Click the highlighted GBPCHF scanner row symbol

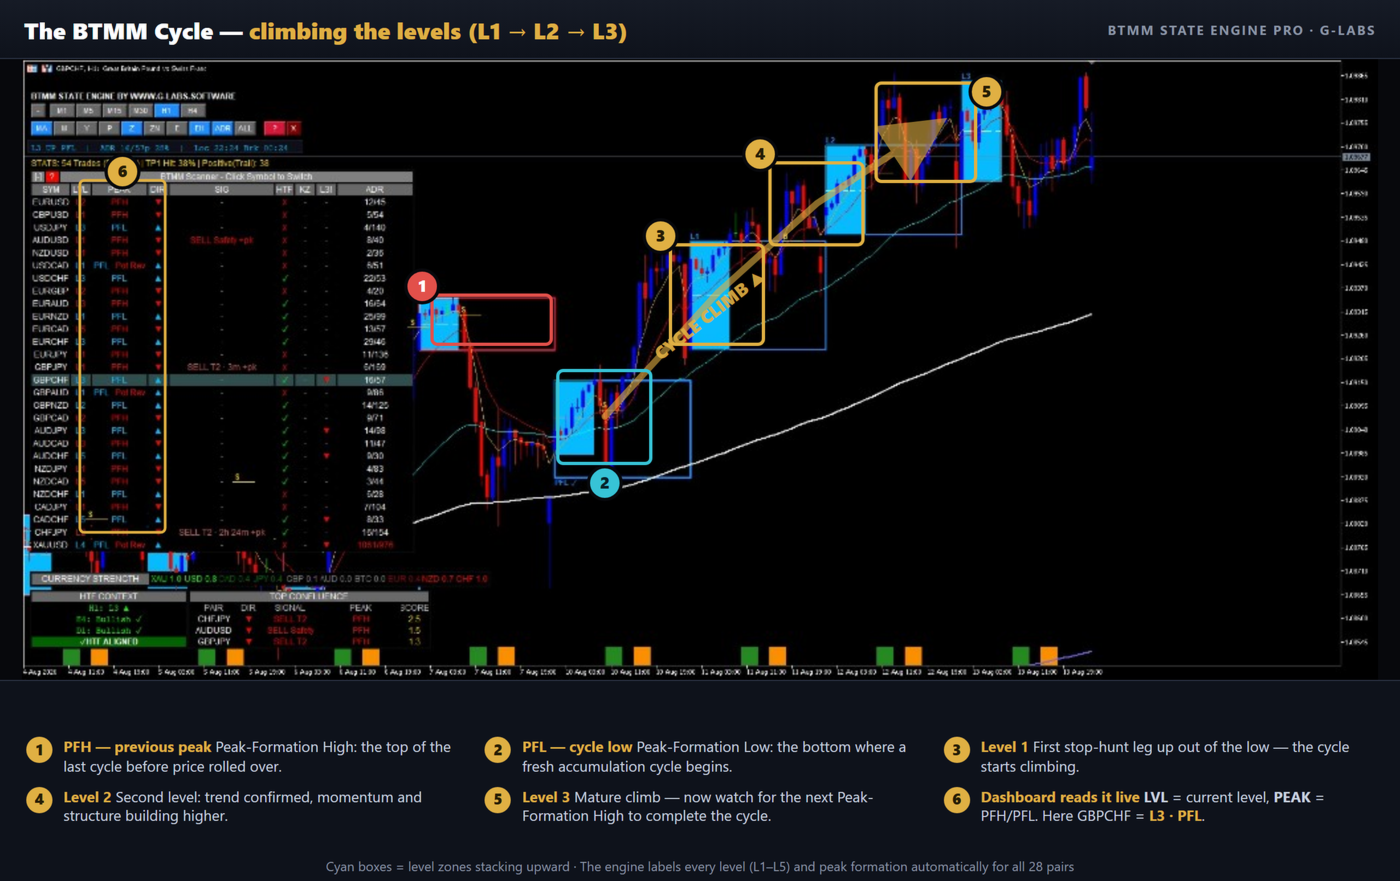(50, 380)
